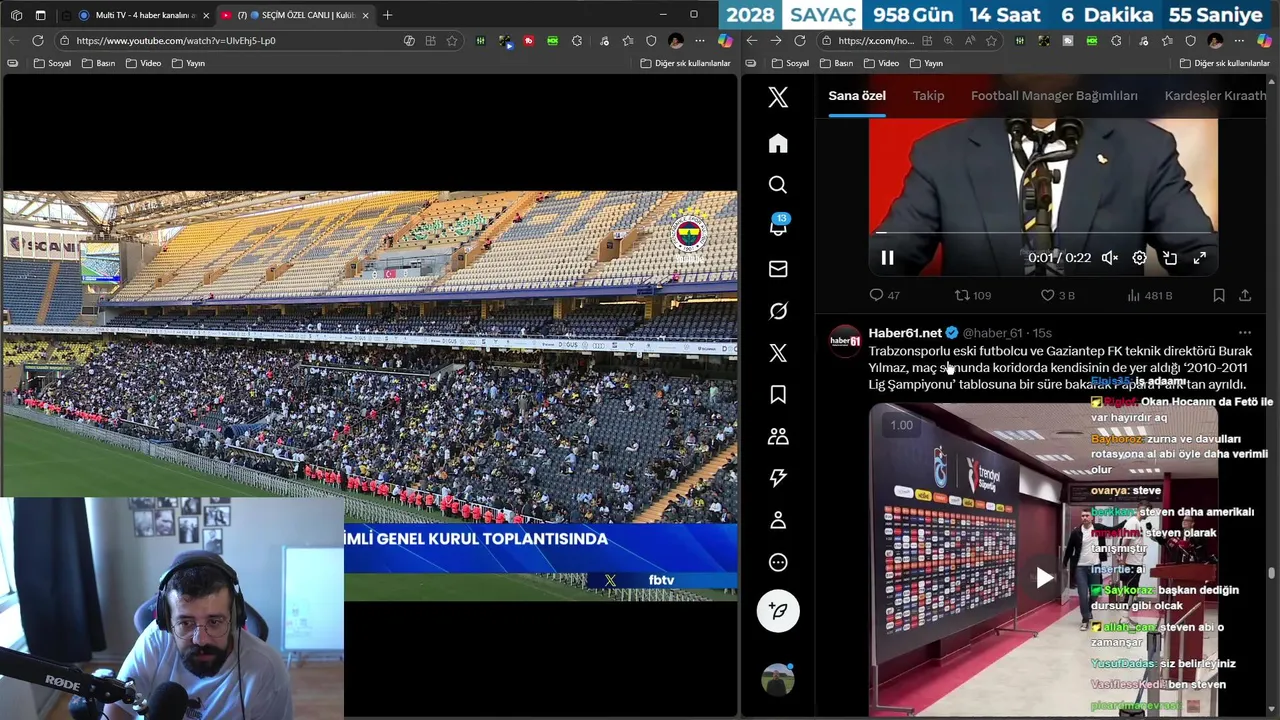Reload the YouTube page
The image size is (1280, 720).
[x=38, y=40]
